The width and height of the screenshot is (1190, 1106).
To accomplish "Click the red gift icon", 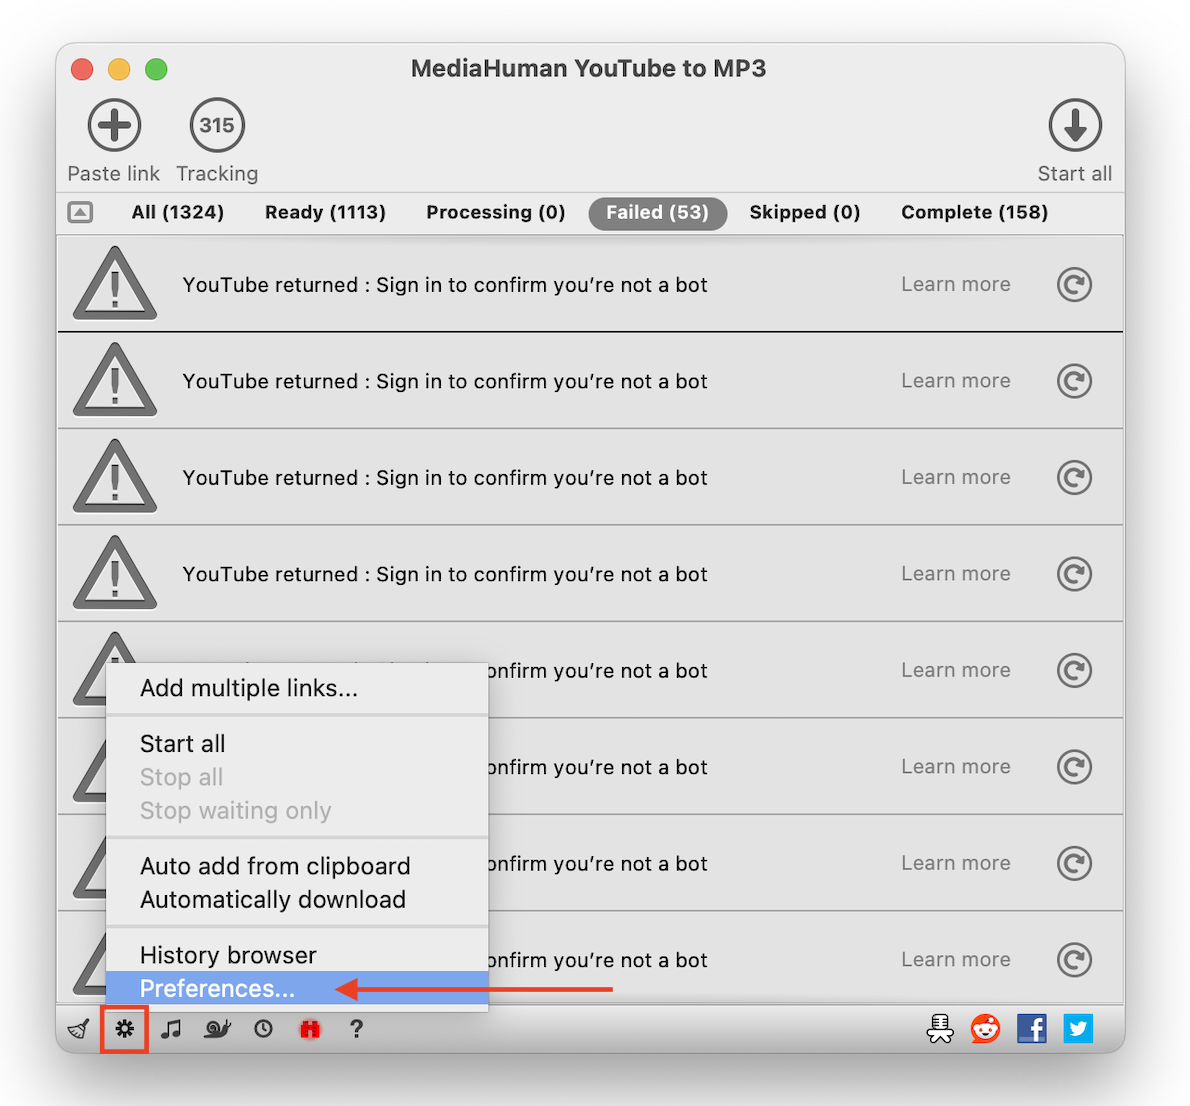I will pos(310,1029).
